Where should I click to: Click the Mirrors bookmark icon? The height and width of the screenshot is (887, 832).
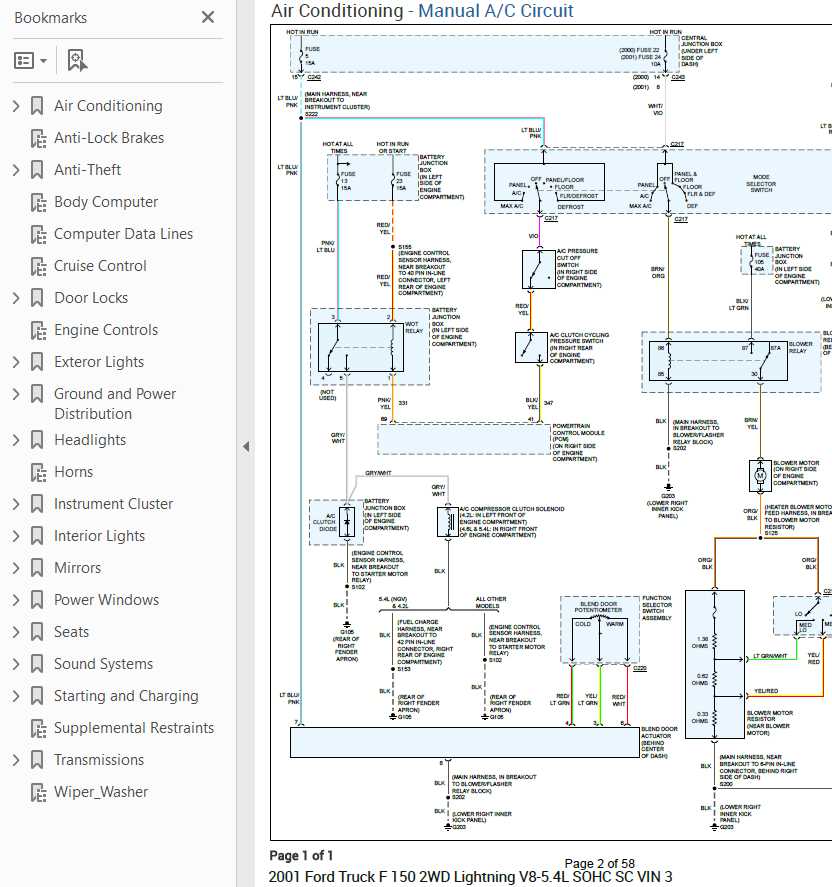[37, 567]
